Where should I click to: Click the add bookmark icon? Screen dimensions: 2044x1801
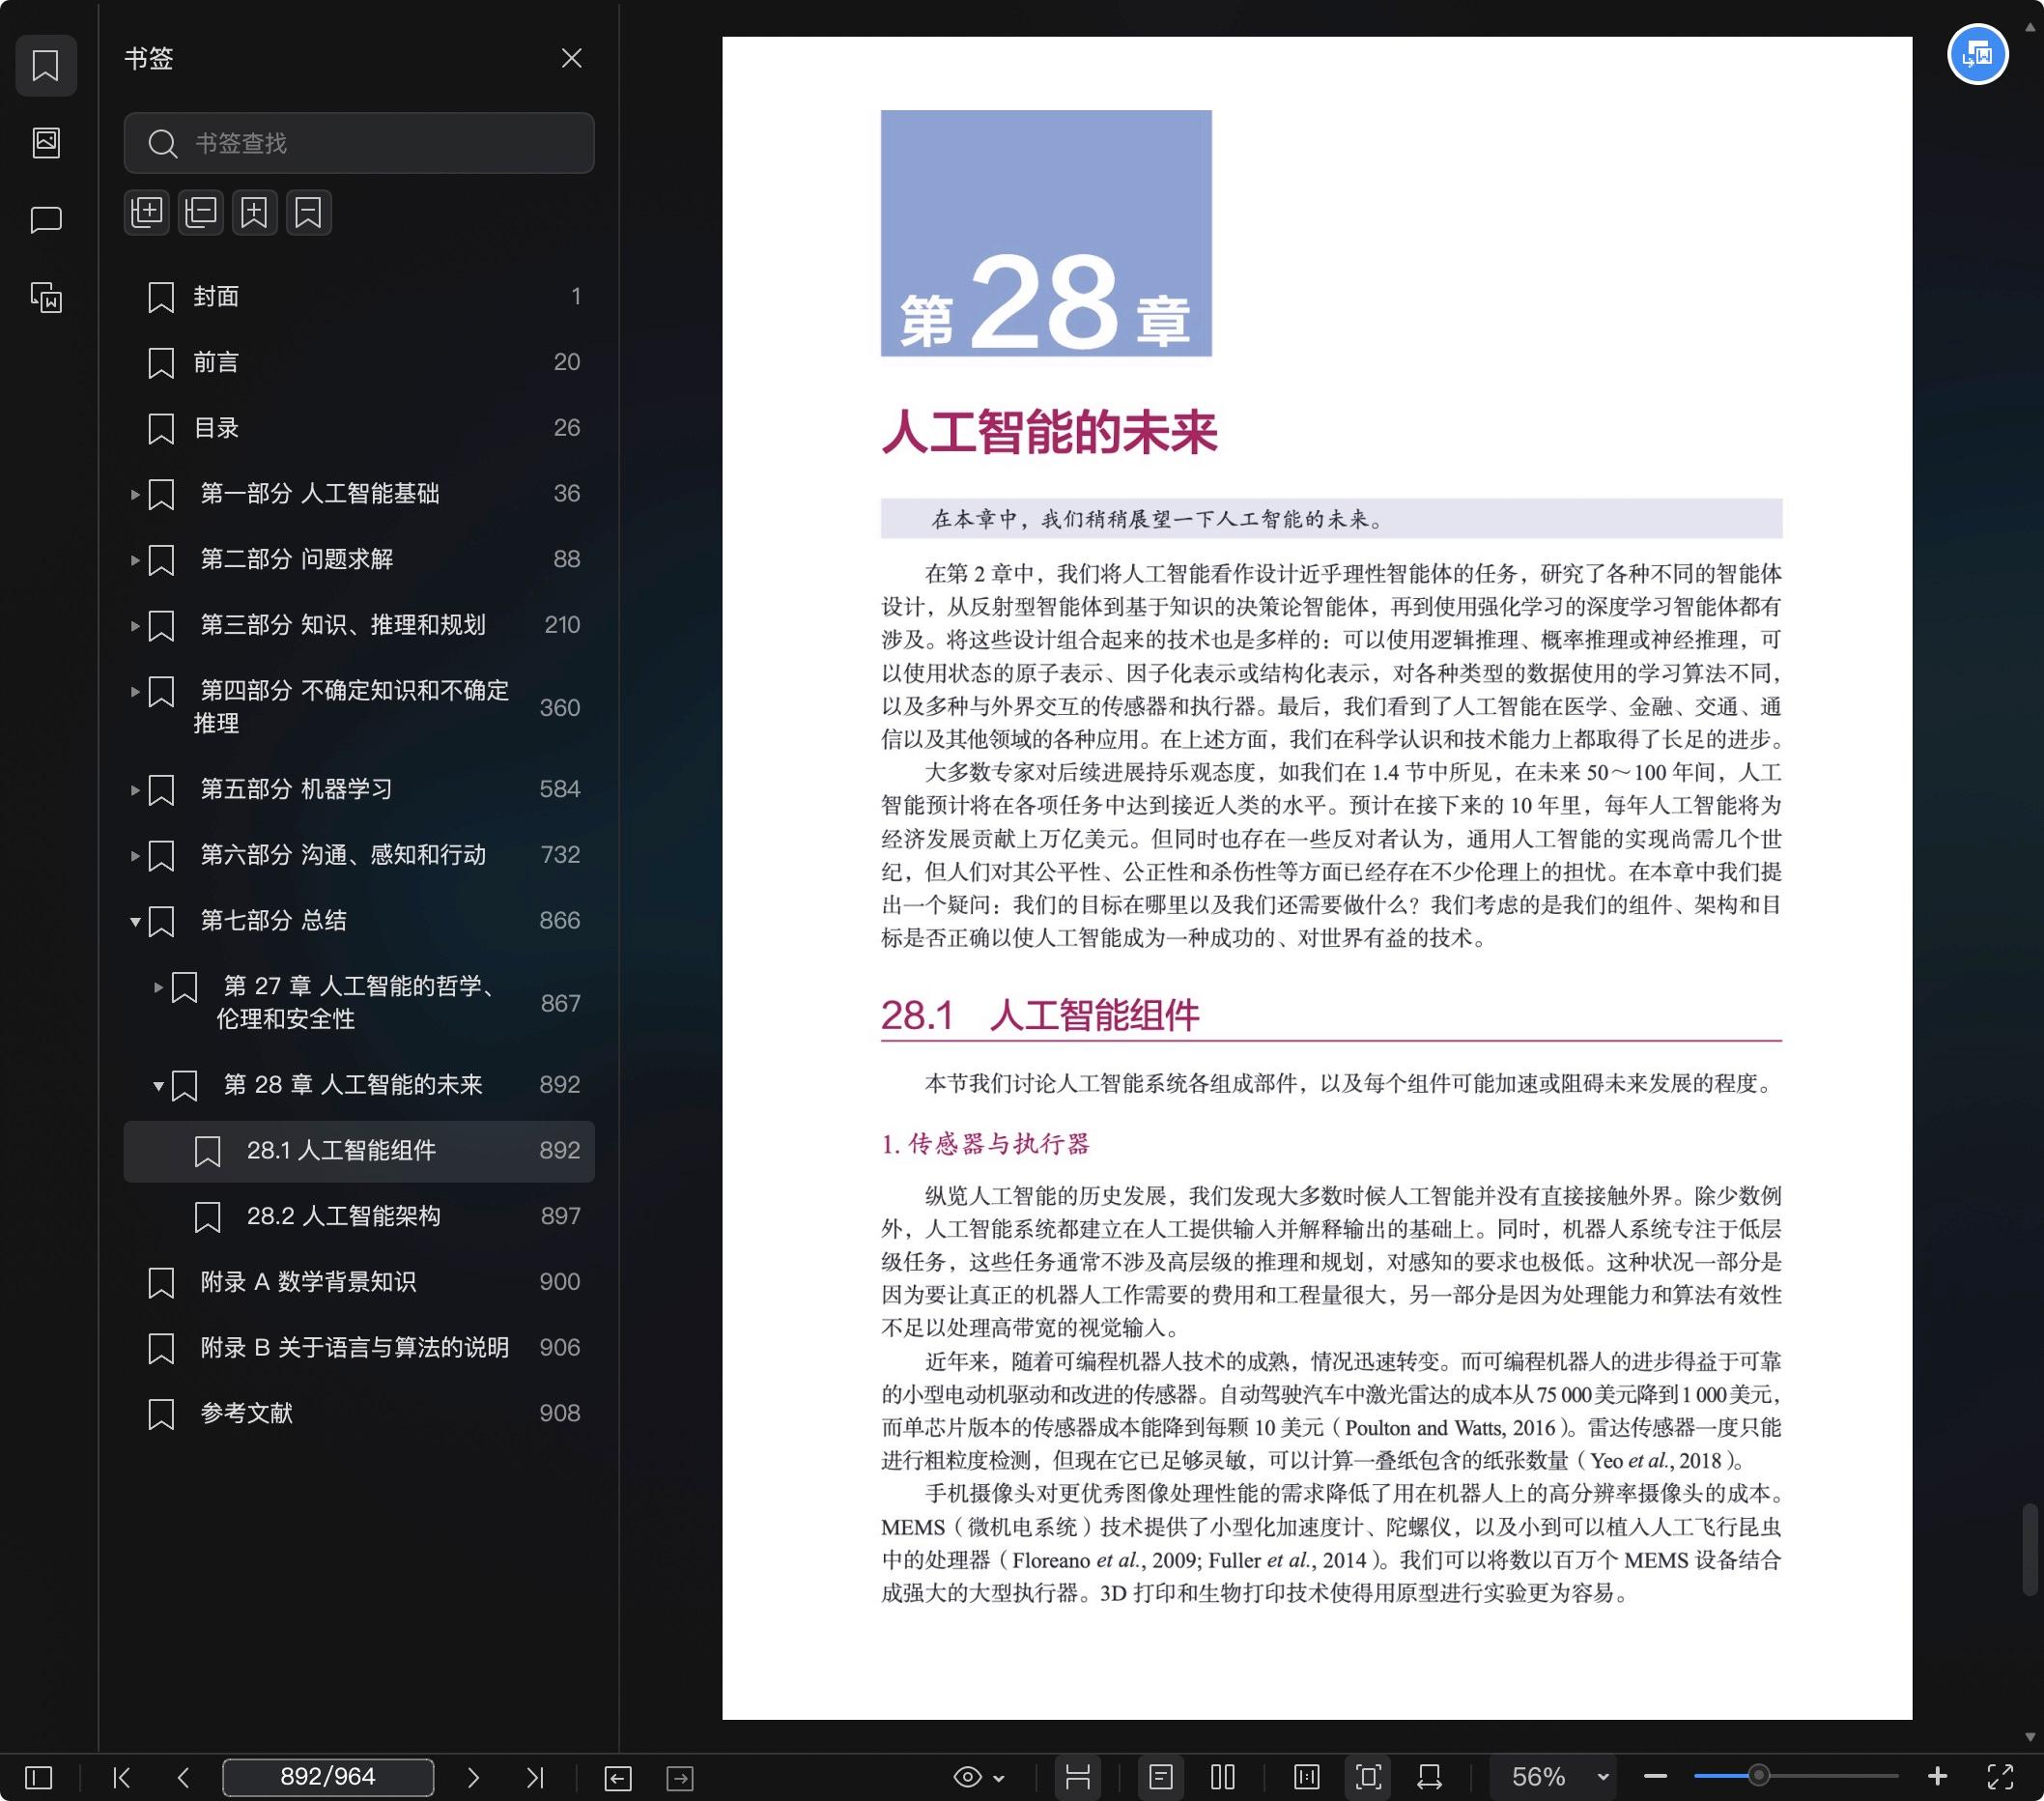pos(255,212)
